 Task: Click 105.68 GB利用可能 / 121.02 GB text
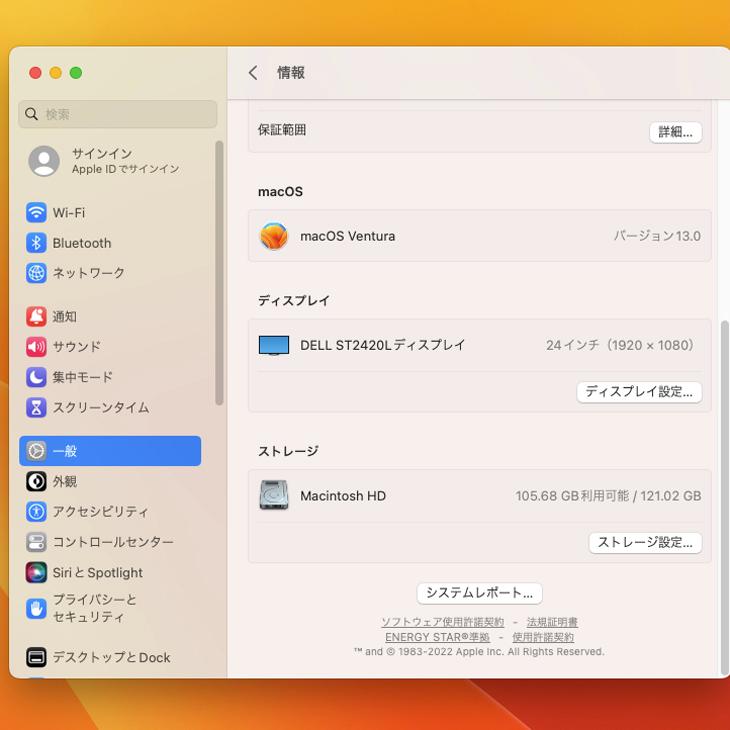608,496
